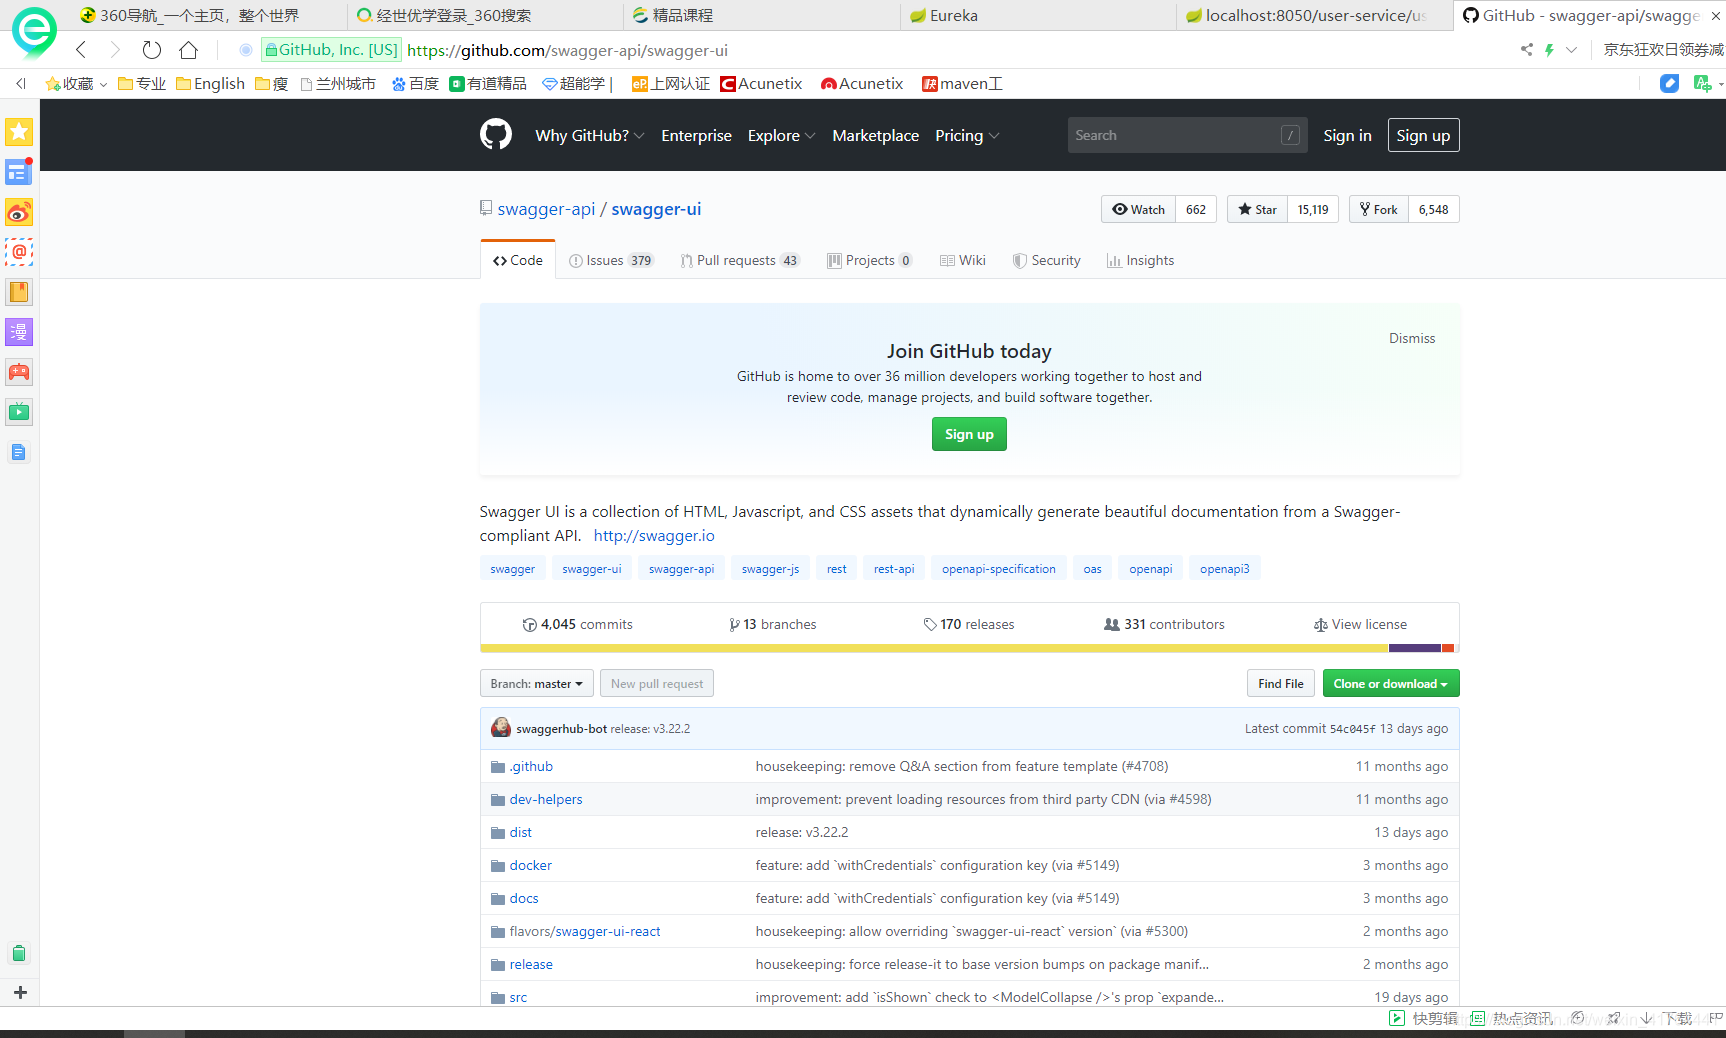Viewport: 1726px width, 1038px height.
Task: Click the yellow star favorites sidebar icon
Action: 19,132
